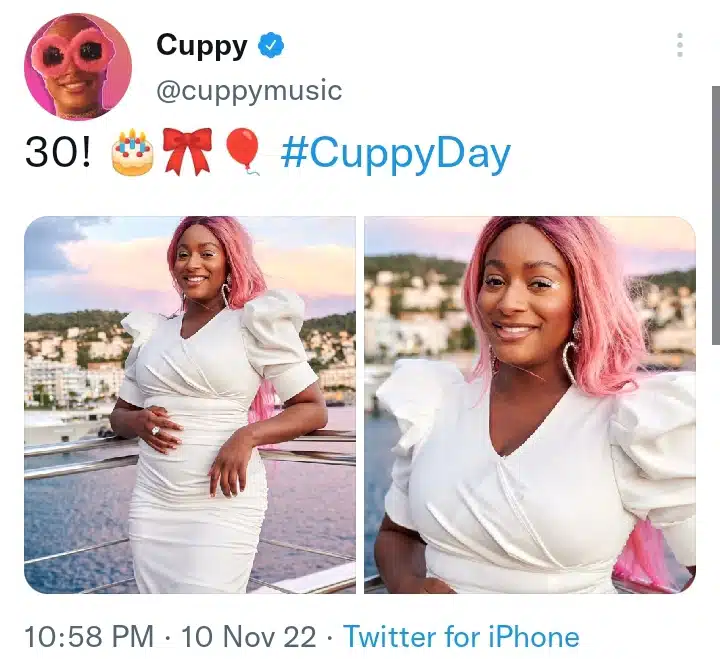Click the red ribbon bow emoji

pyautogui.click(x=188, y=152)
